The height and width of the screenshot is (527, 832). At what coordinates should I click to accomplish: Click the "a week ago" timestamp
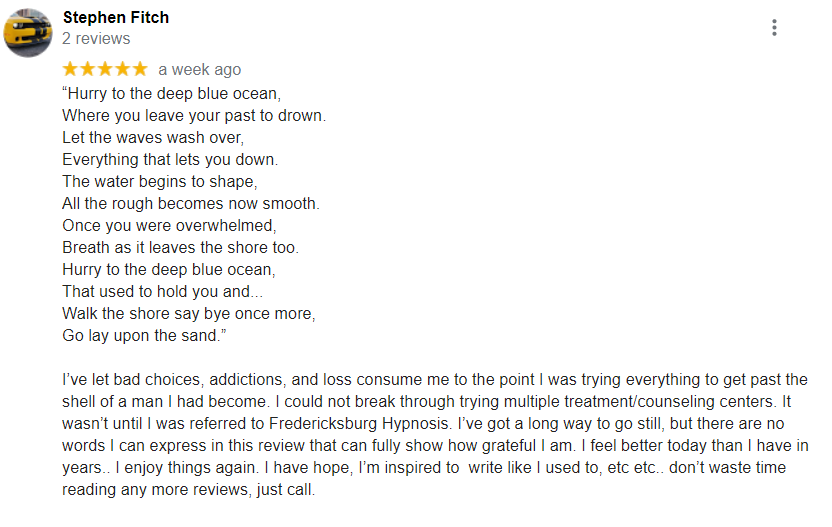pos(200,70)
